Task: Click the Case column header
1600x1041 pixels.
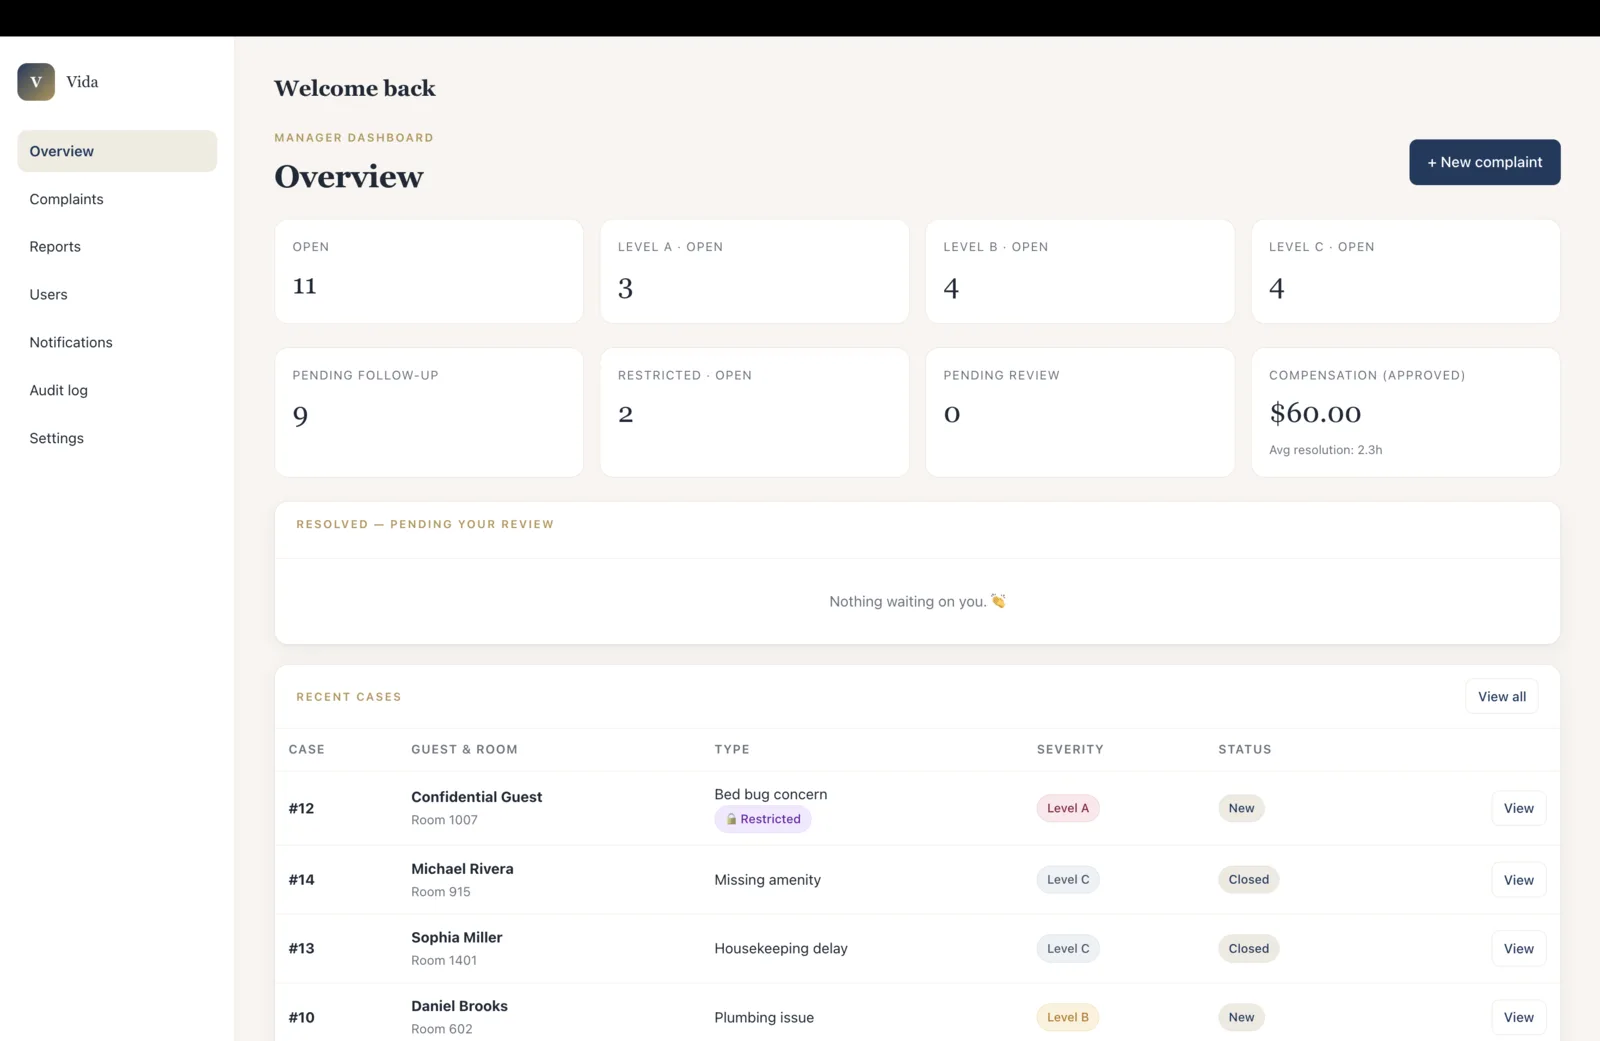Action: (x=306, y=749)
